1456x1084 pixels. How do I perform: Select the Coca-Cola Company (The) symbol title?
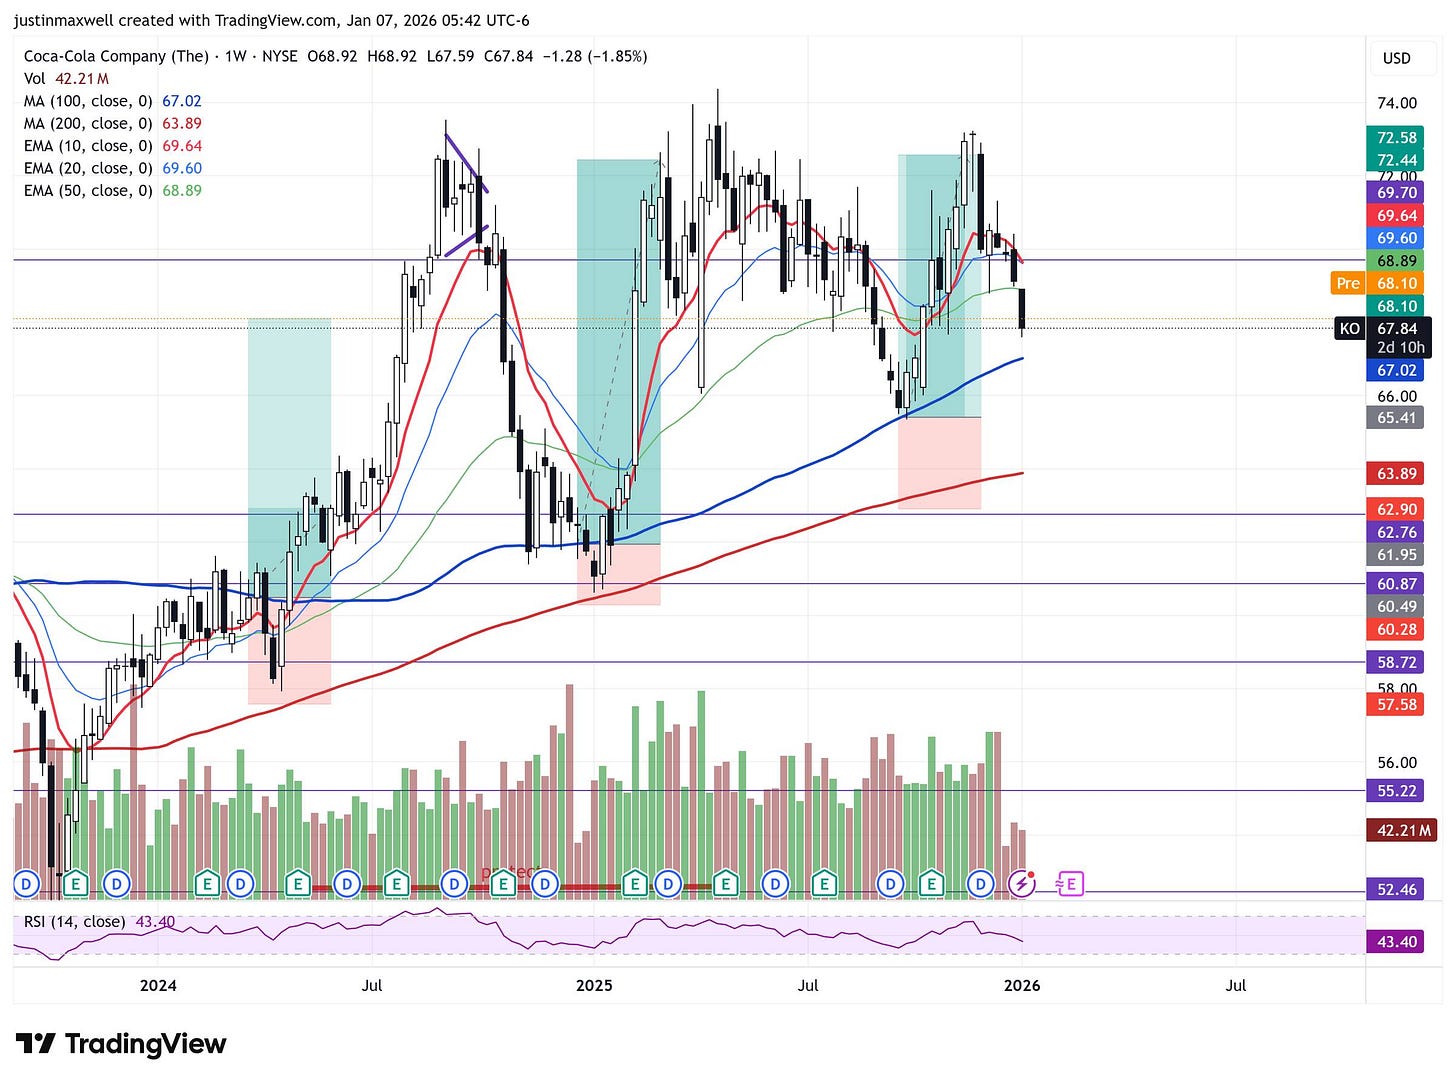click(116, 56)
